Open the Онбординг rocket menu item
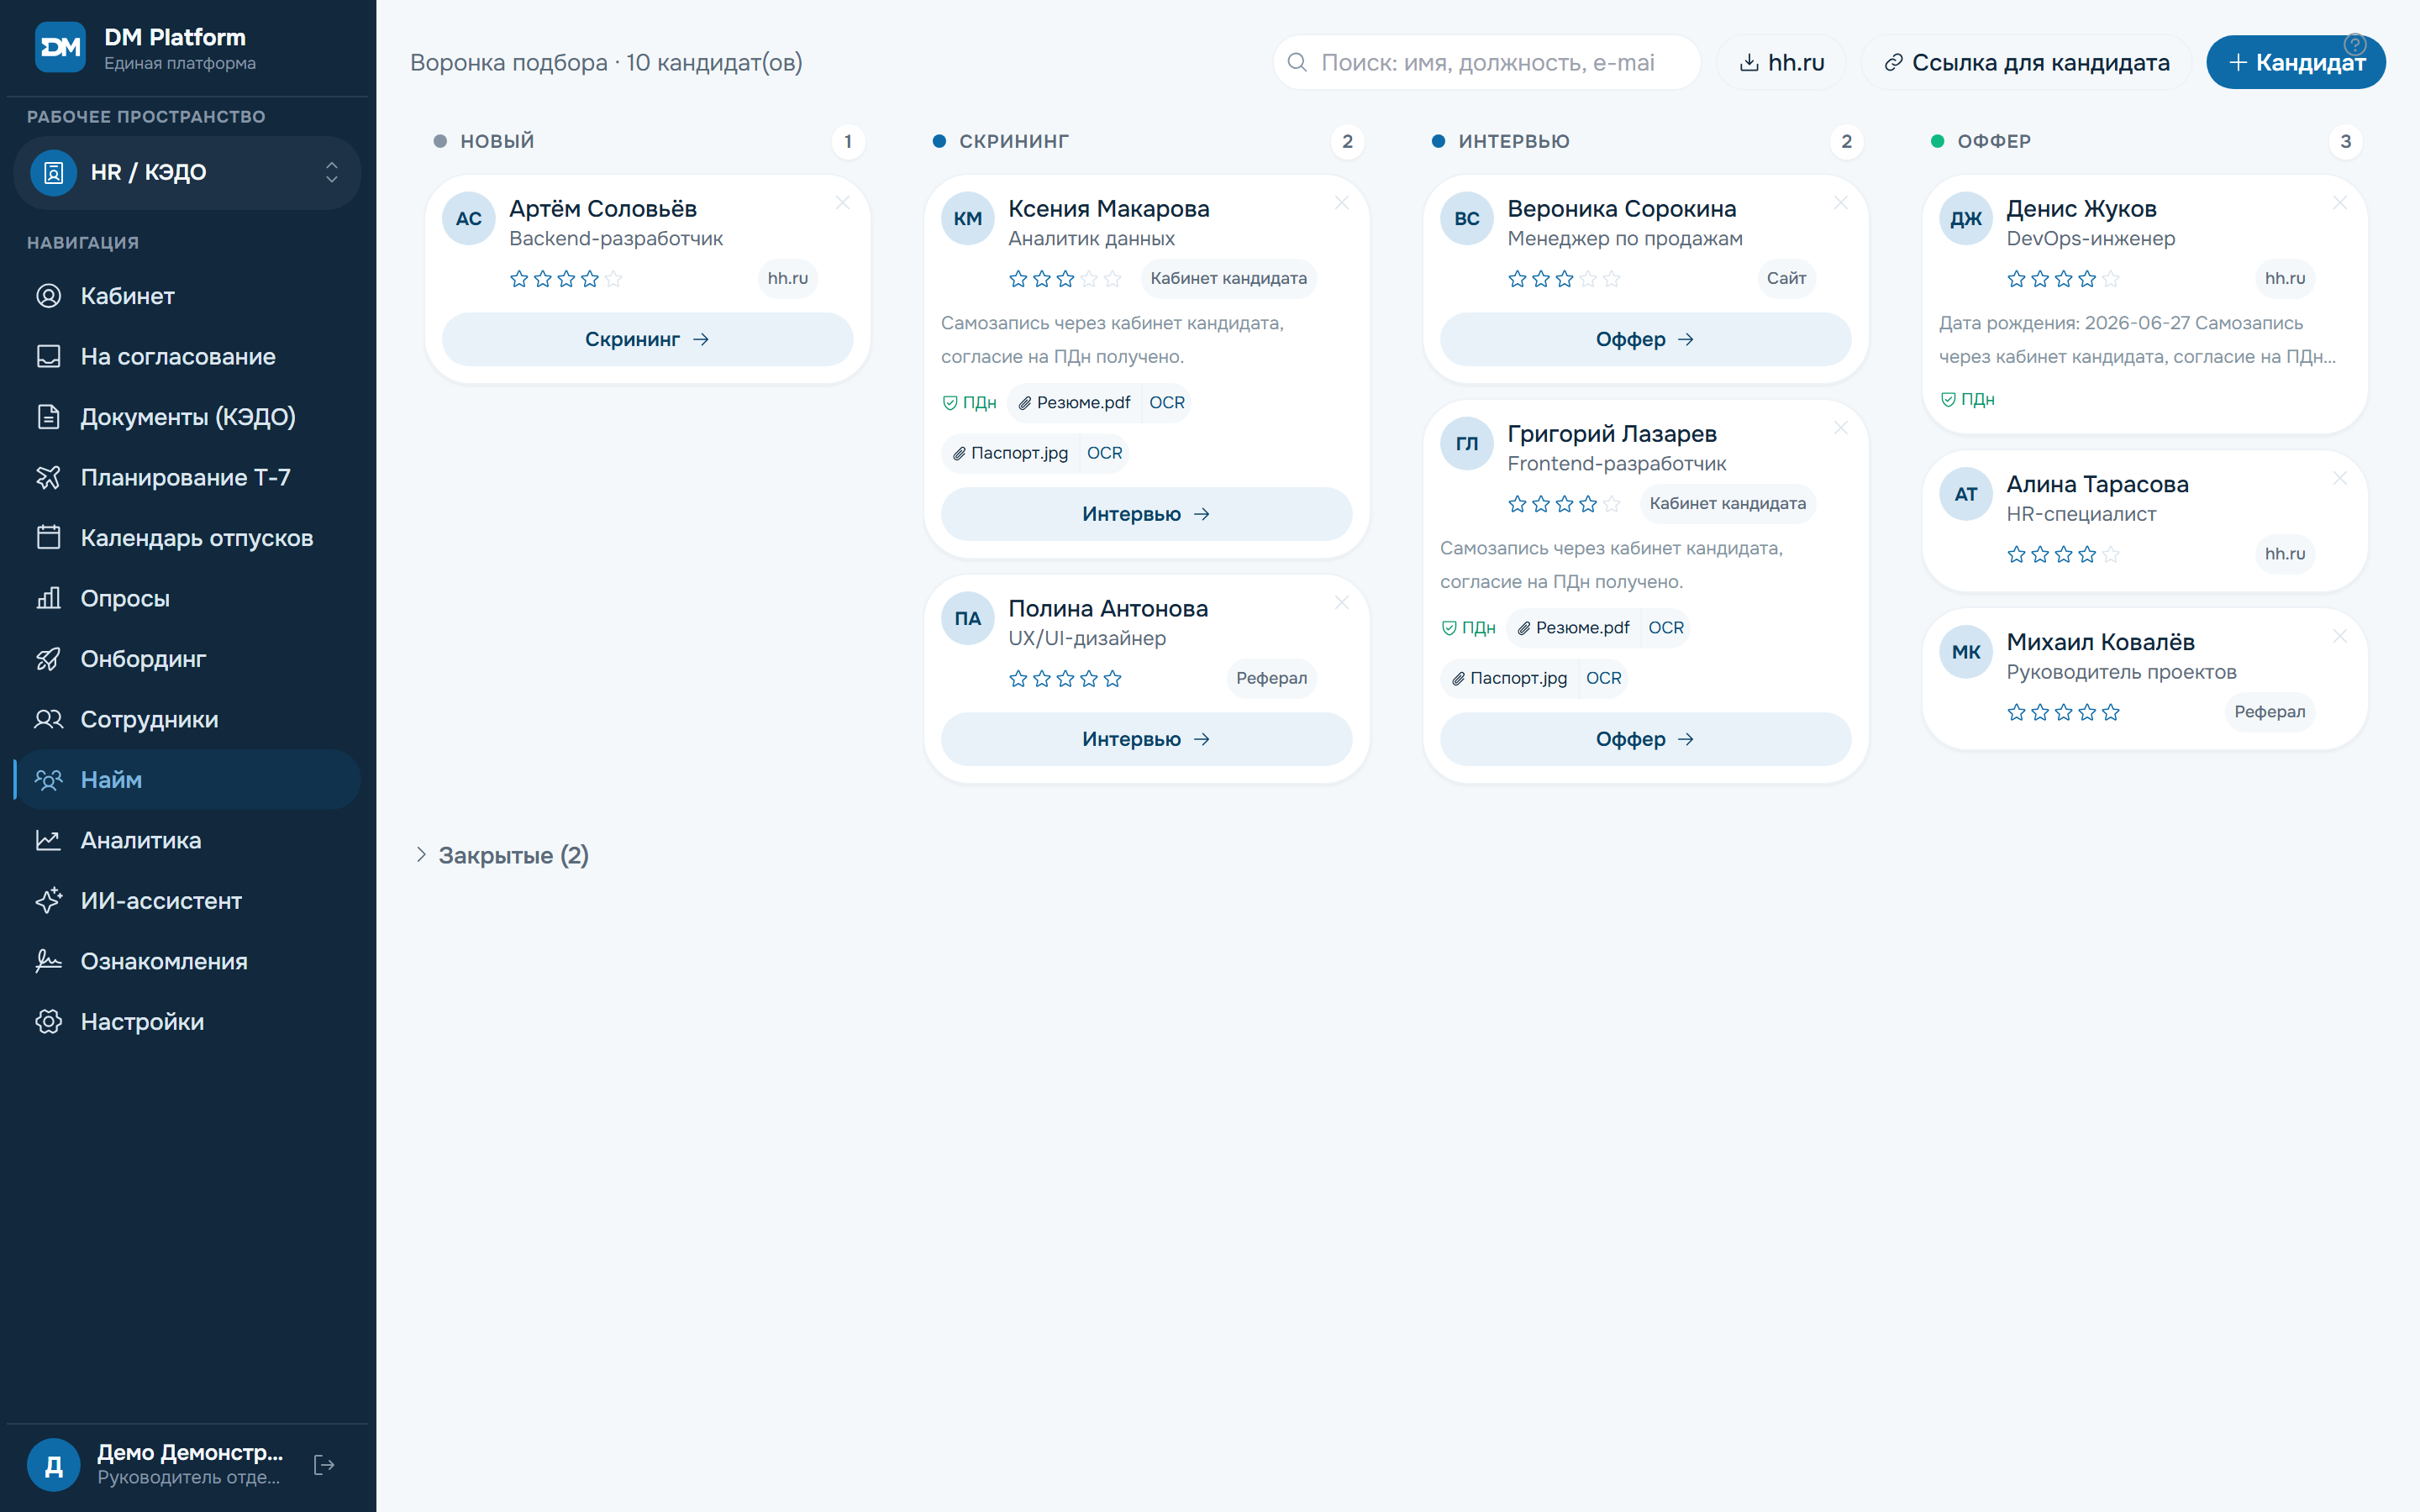2420x1512 pixels. coord(187,659)
